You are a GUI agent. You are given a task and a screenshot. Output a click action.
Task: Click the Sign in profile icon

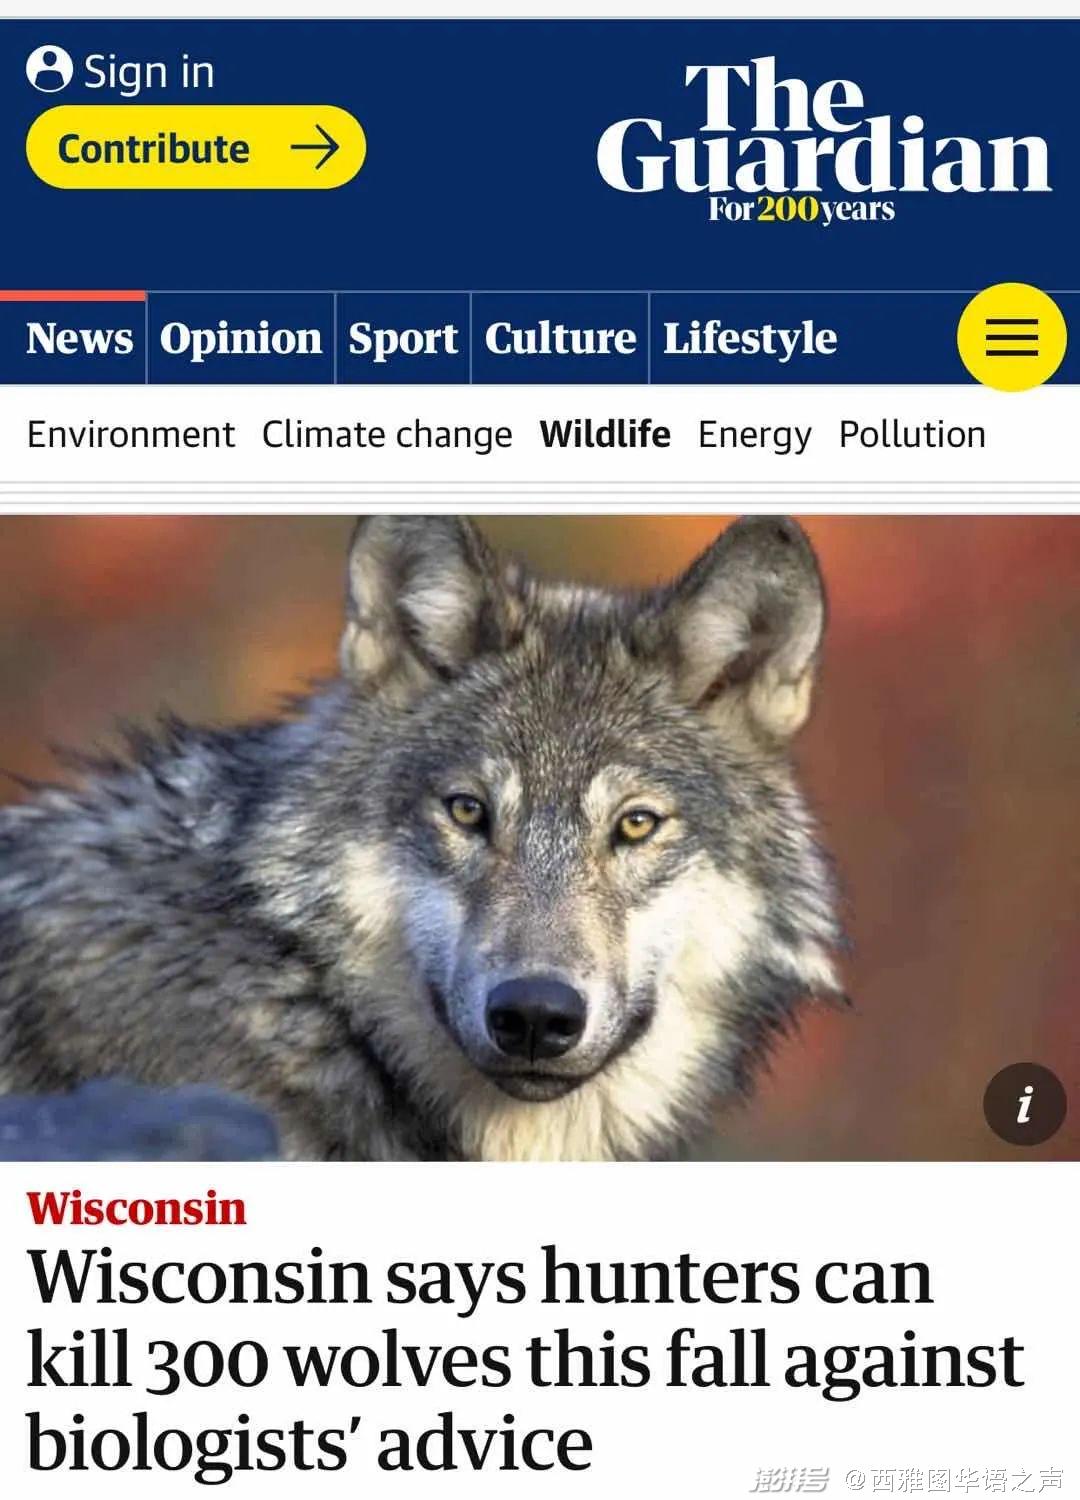click(x=49, y=69)
